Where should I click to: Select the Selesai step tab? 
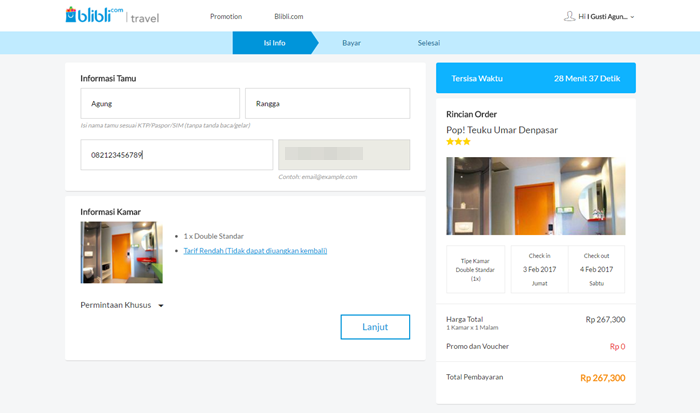tap(429, 43)
